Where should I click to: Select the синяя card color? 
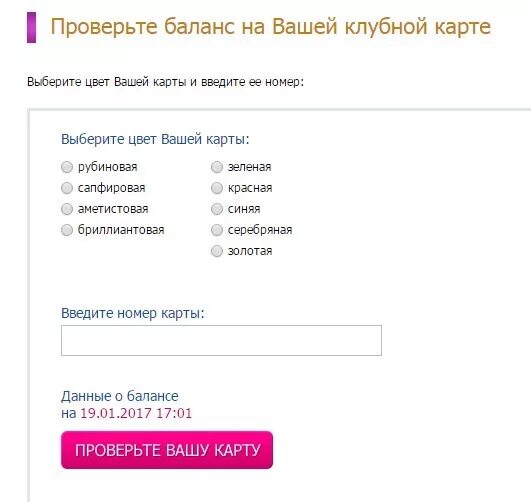click(x=217, y=209)
